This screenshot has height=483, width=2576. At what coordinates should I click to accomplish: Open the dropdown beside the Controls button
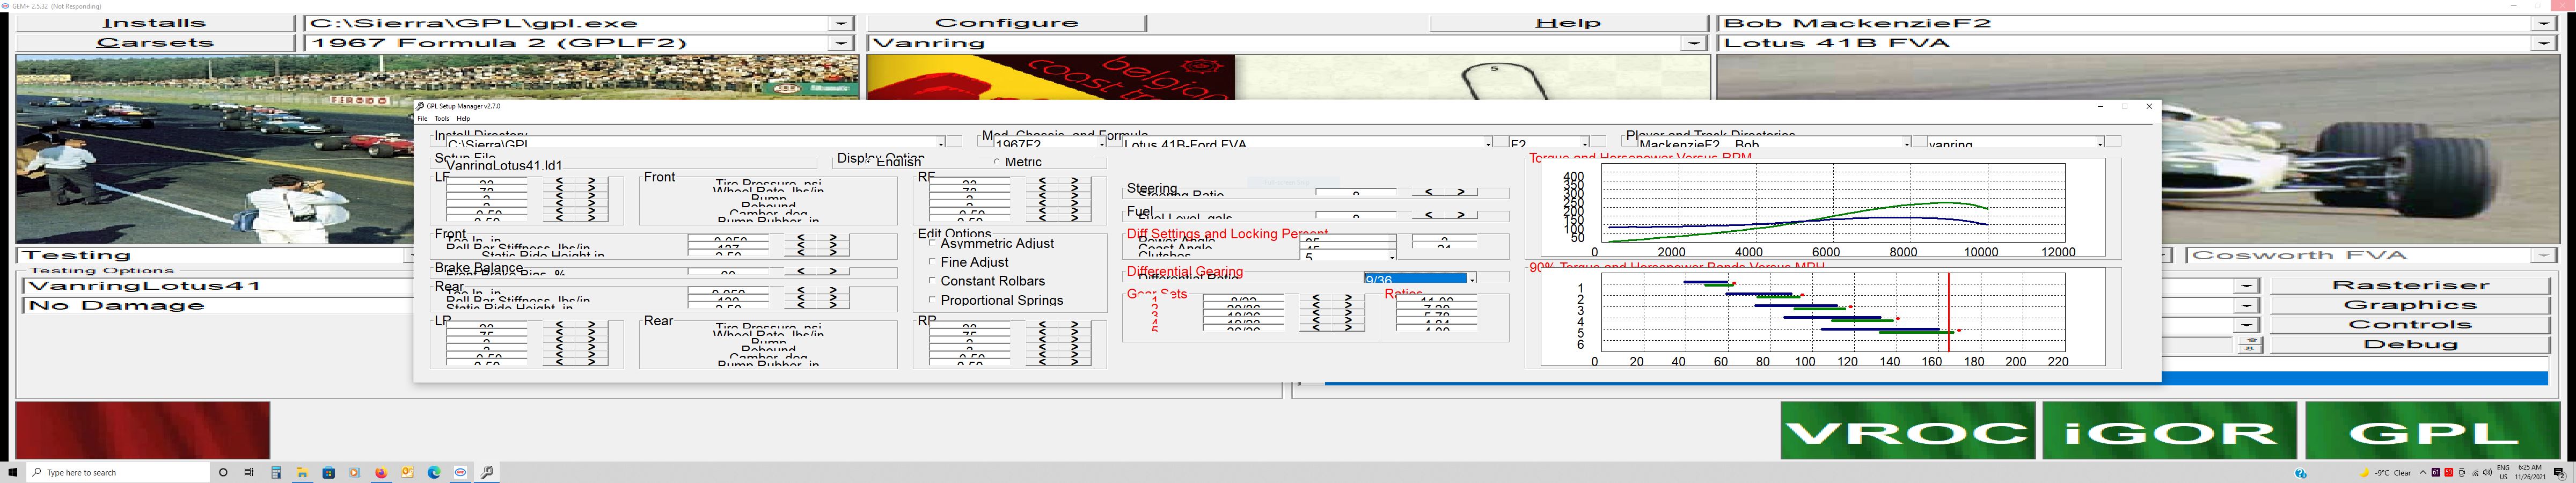pos(2247,325)
